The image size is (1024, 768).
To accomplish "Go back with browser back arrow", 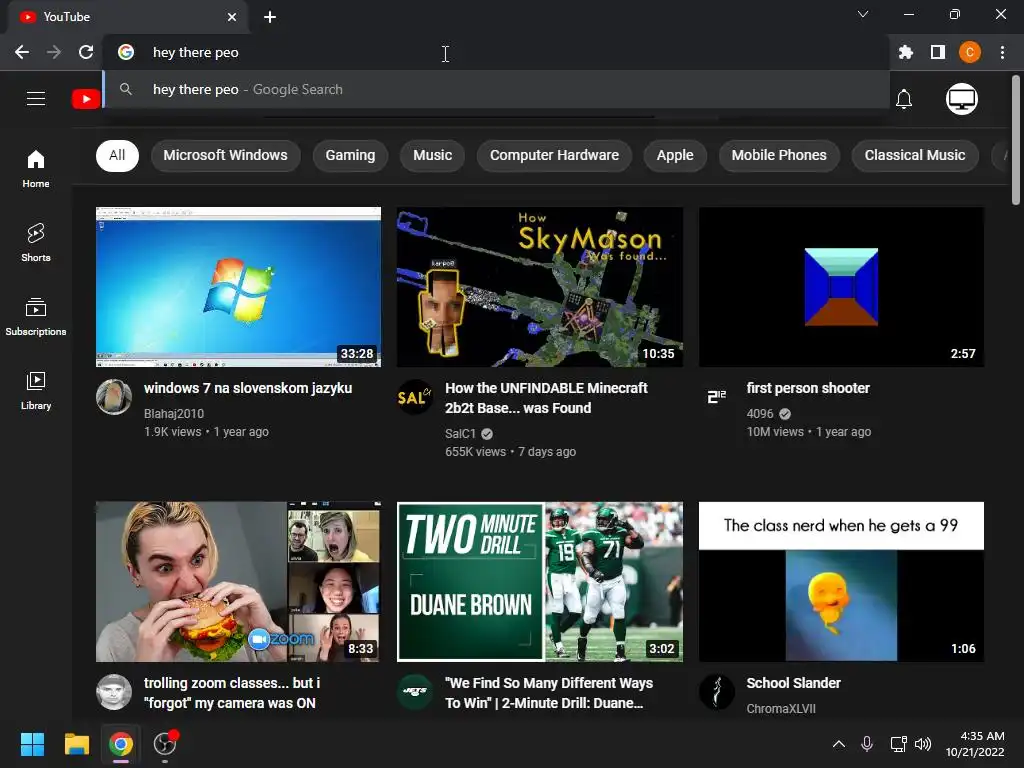I will point(22,52).
